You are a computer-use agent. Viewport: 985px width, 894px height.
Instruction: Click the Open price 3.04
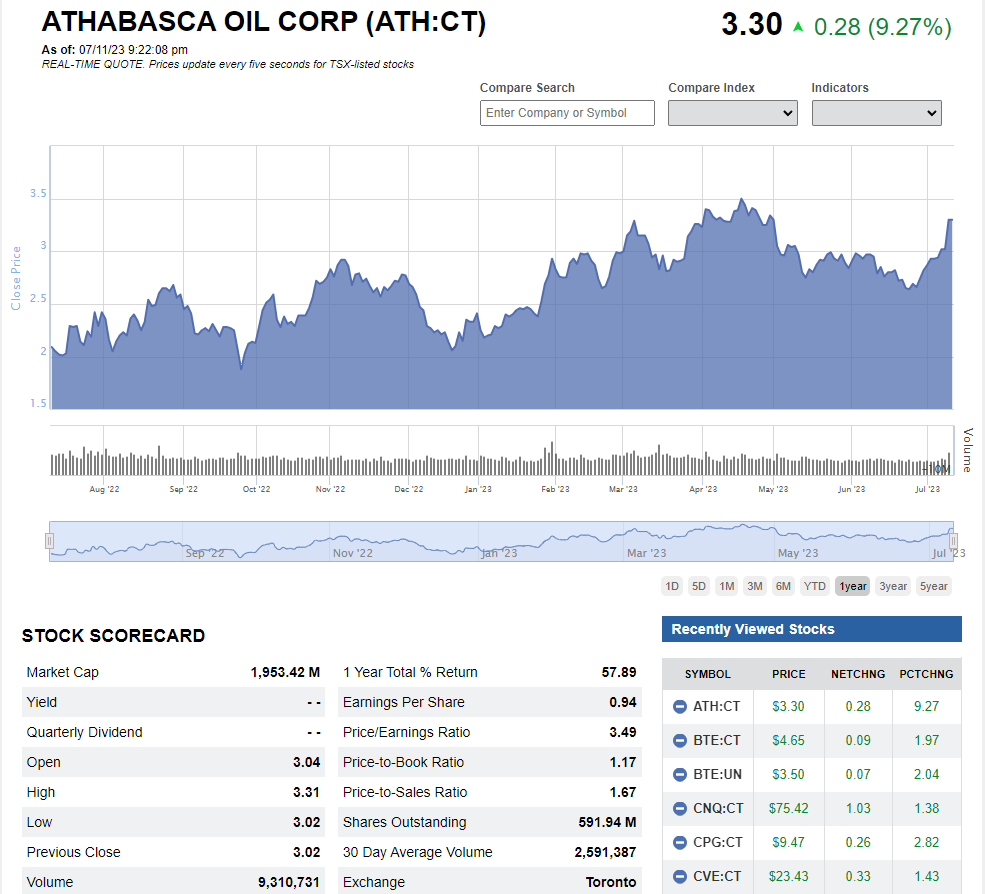pos(307,763)
